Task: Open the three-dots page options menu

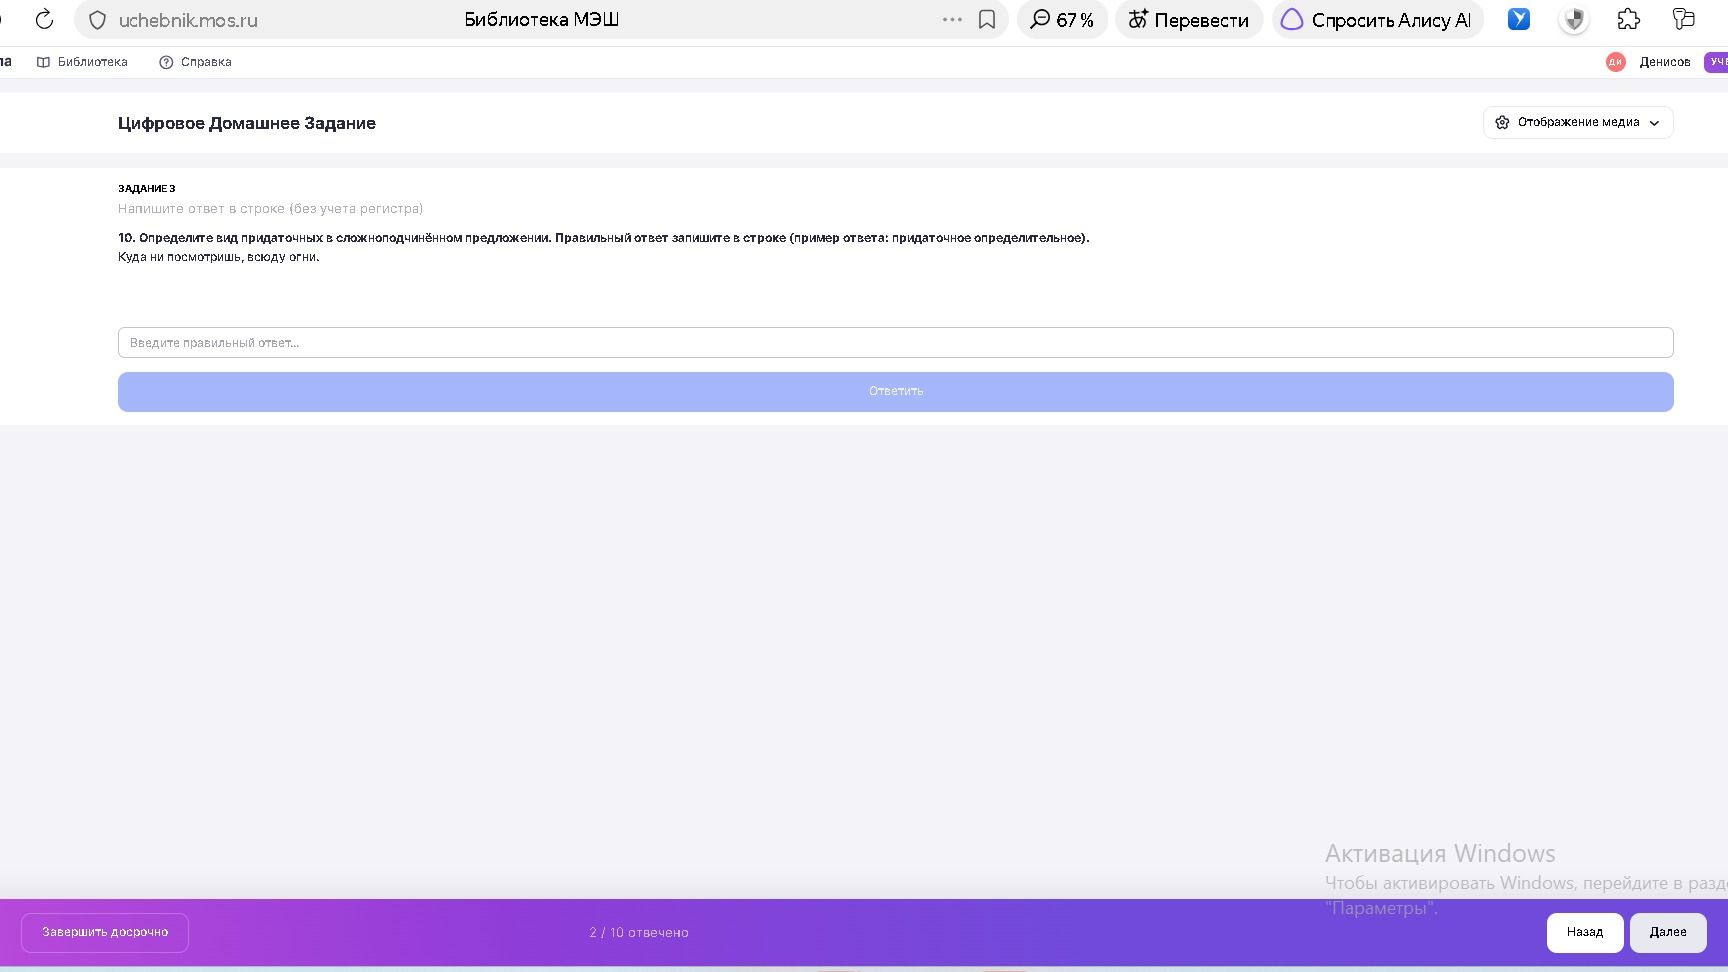Action: point(952,19)
